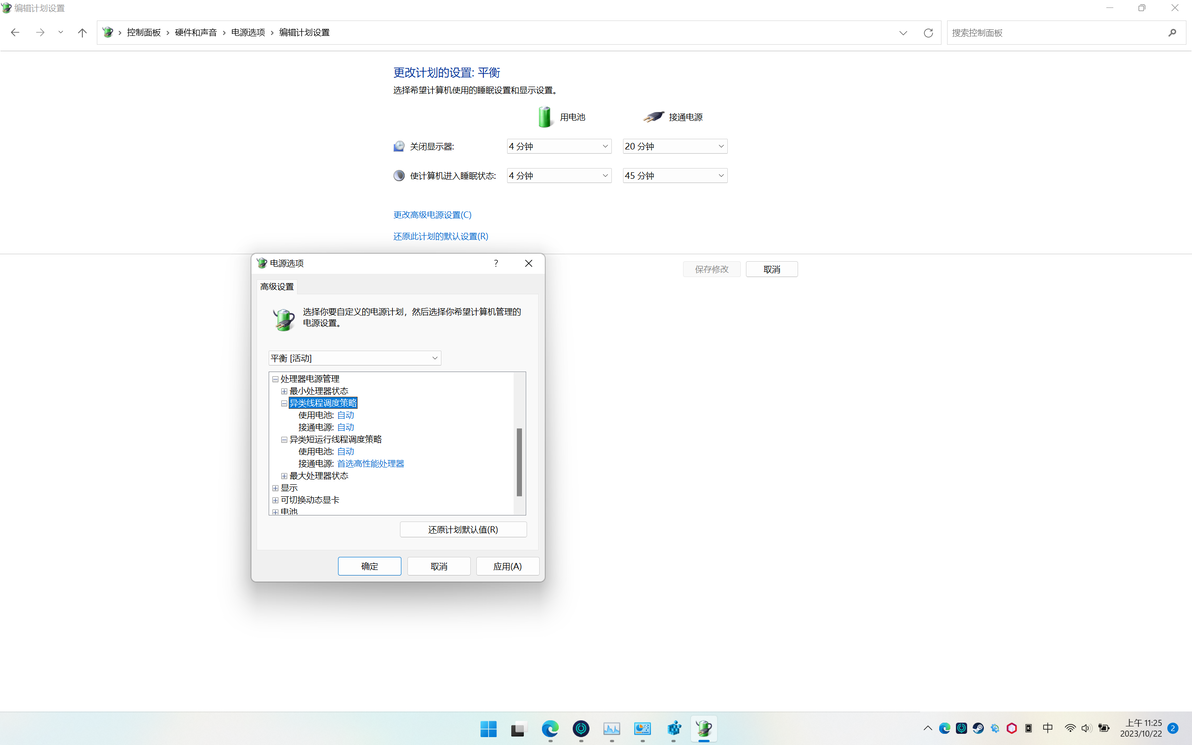Select the 高级设置 tab
Viewport: 1192px width, 745px height.
tap(277, 287)
